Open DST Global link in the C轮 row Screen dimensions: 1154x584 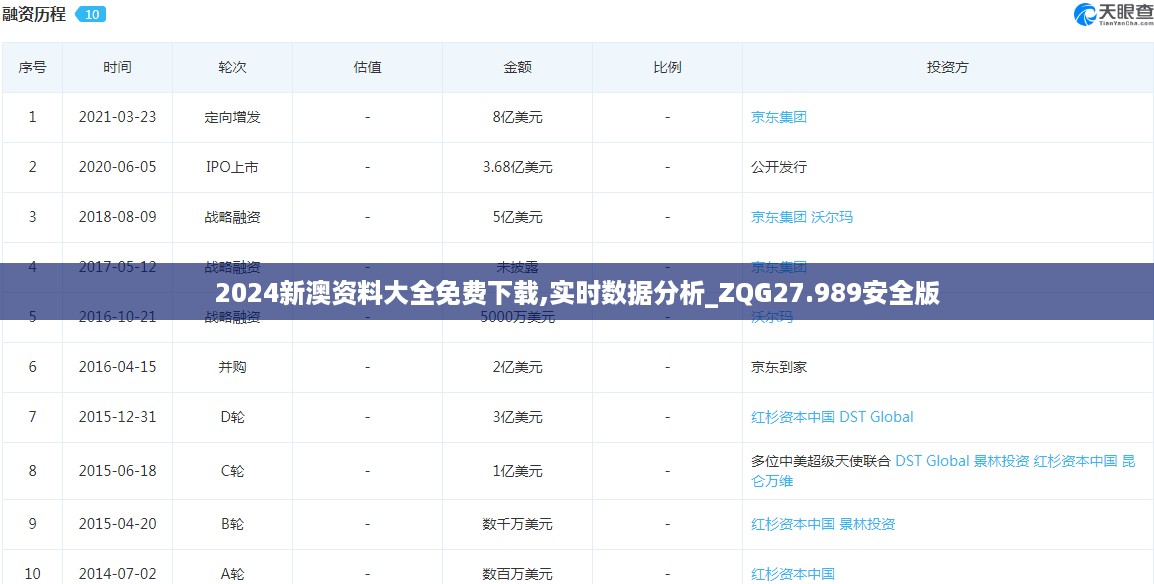932,461
